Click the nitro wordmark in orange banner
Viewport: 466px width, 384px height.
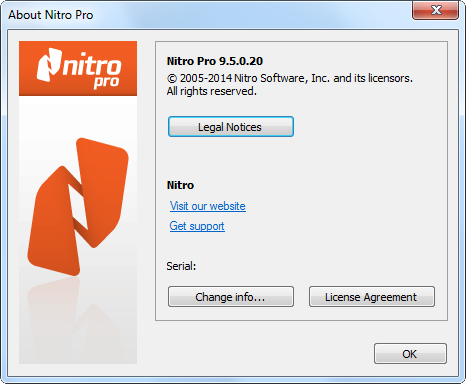click(x=92, y=65)
